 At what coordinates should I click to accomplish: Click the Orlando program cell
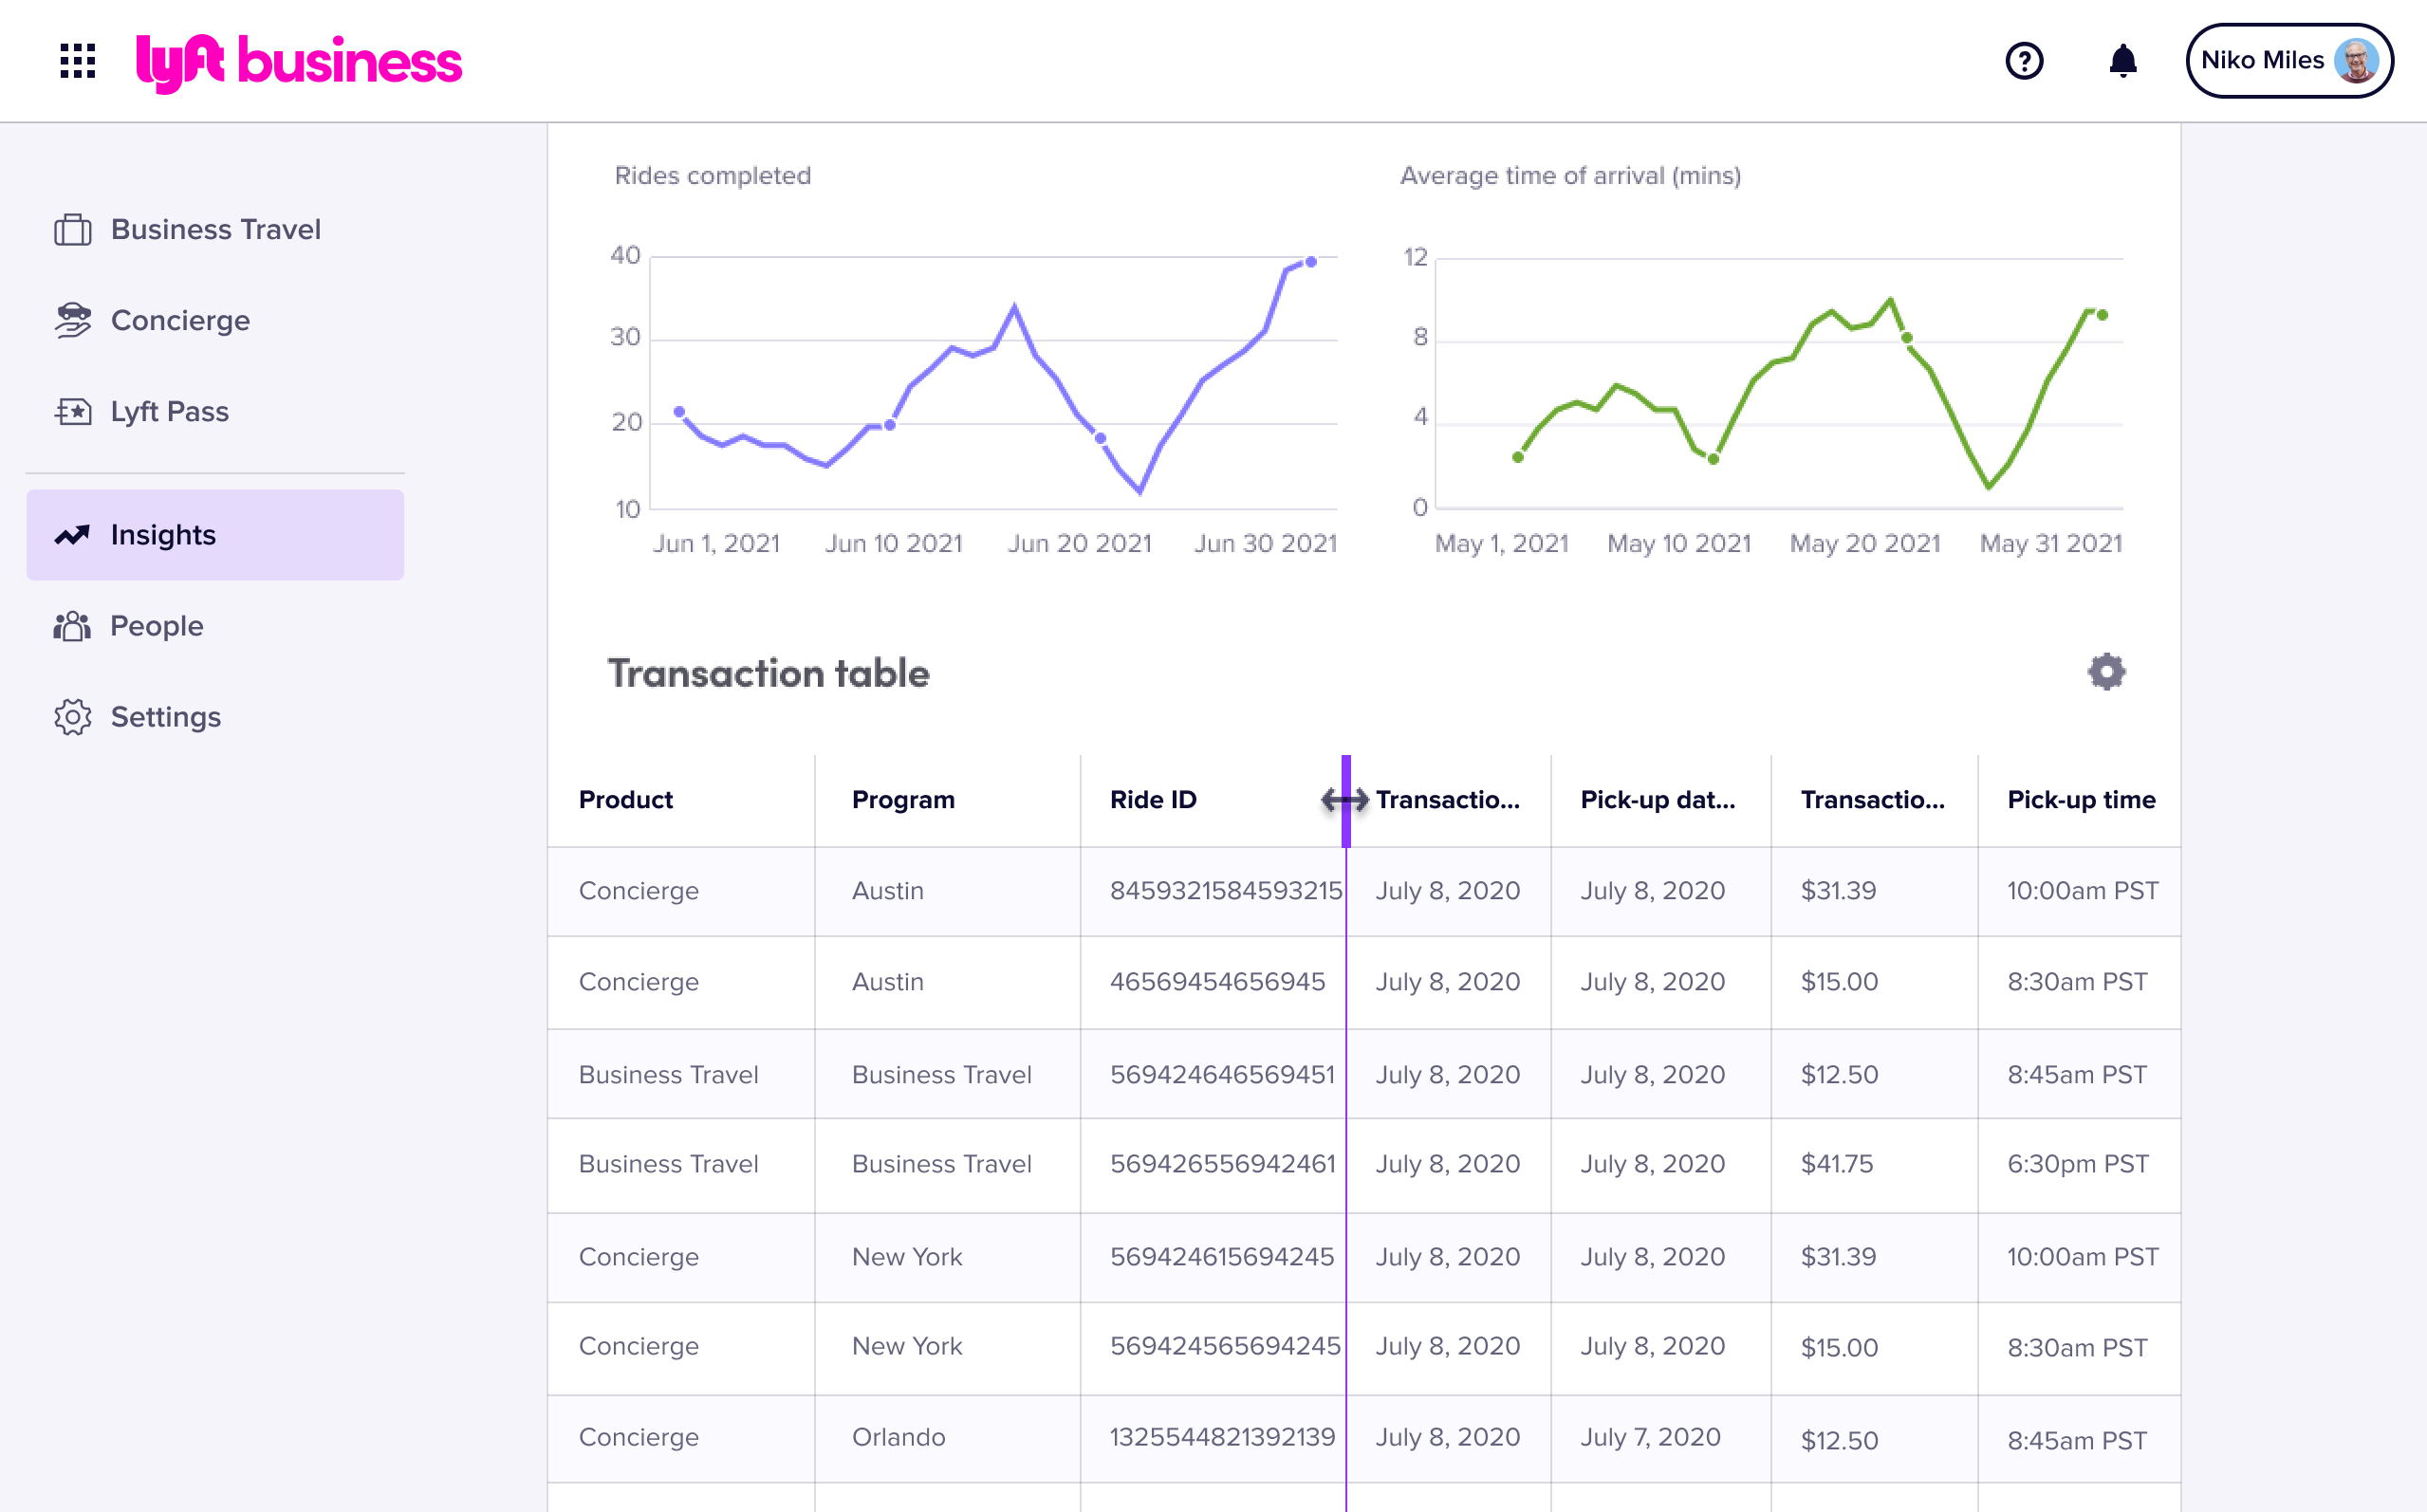(898, 1437)
